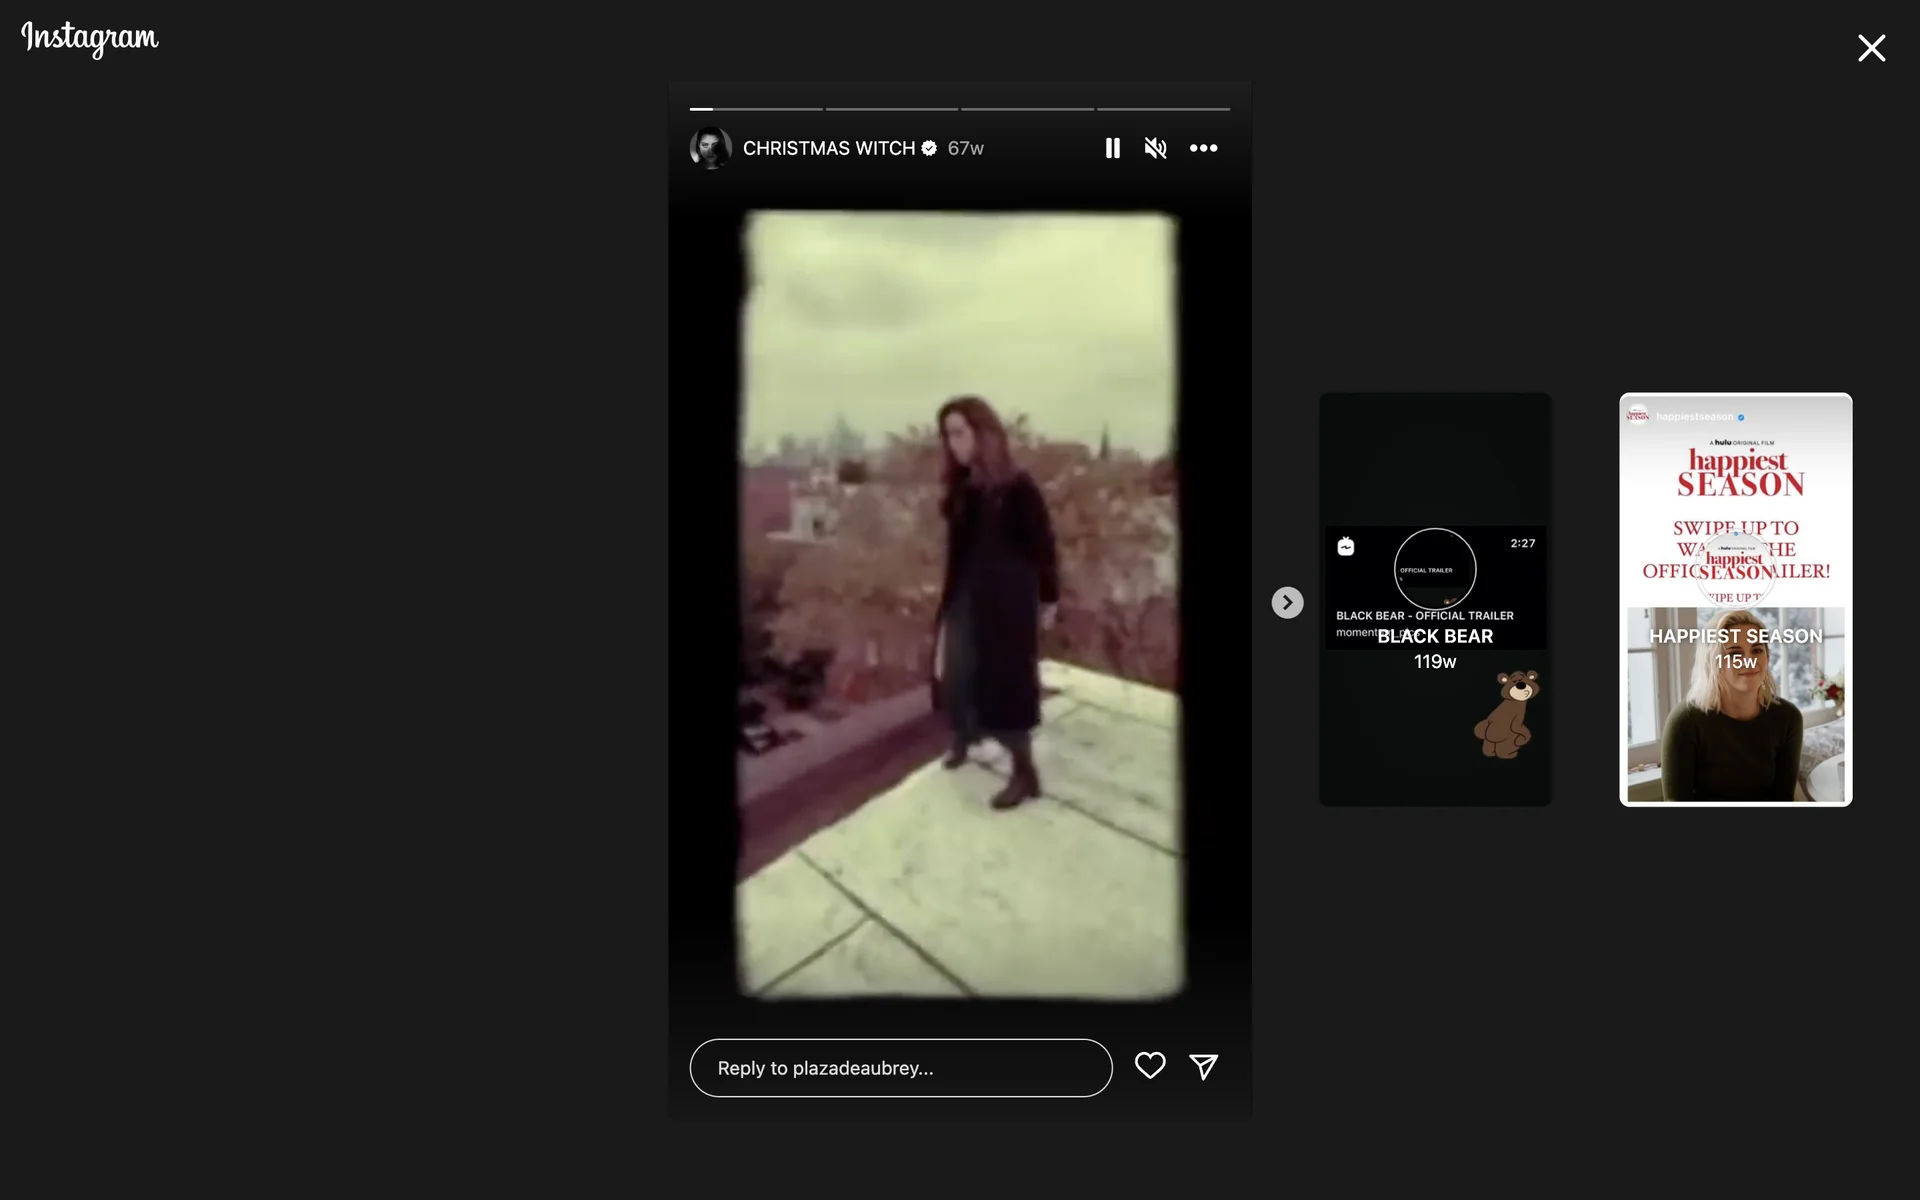The width and height of the screenshot is (1920, 1200).
Task: Click the verified badge beside CHRISTMAS WITCH
Action: tap(929, 148)
